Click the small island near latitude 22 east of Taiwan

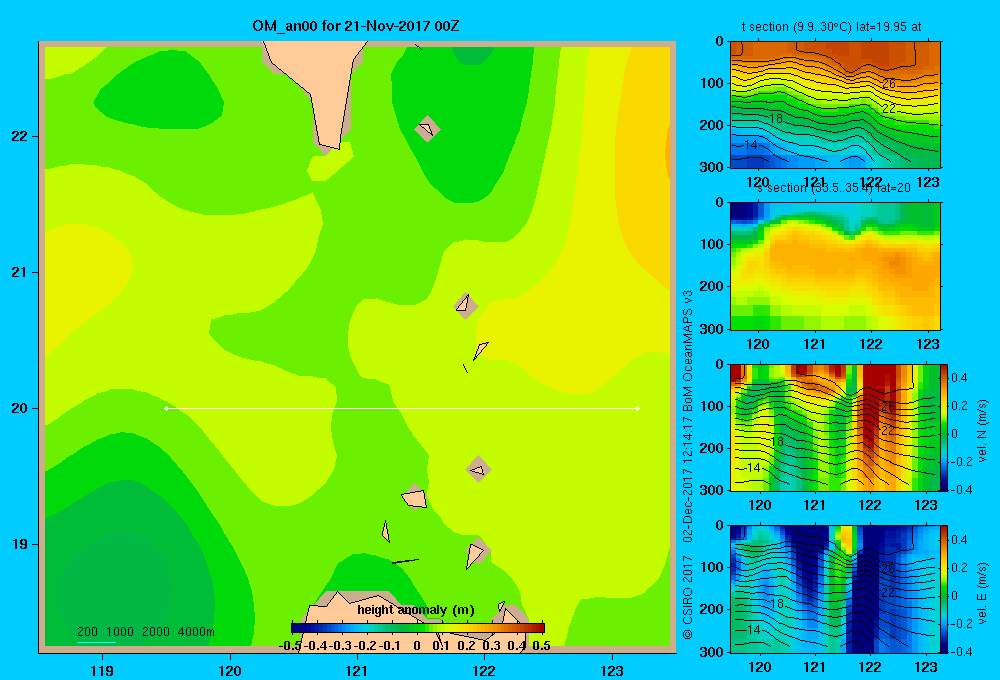pyautogui.click(x=427, y=128)
